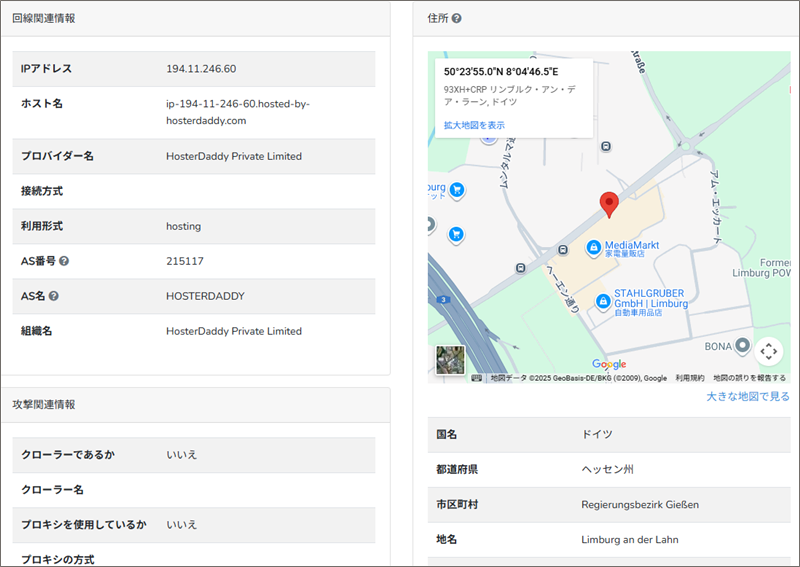Open the map camera controls button
Screen dimensions: 800x567
point(768,351)
